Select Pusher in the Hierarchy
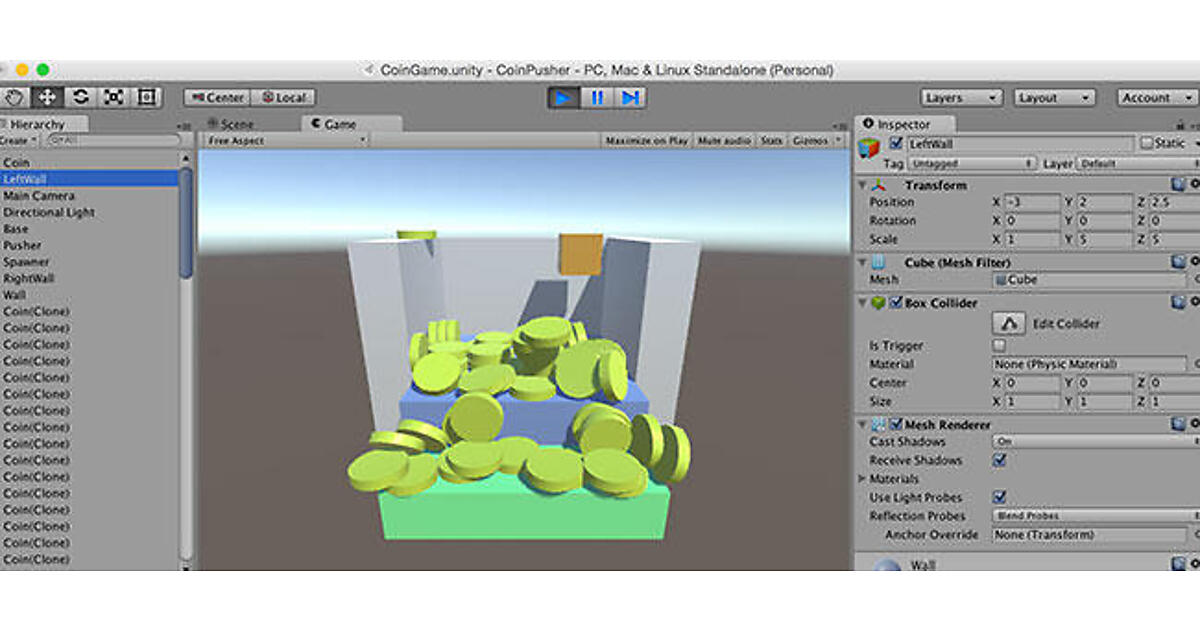This screenshot has width=1200, height=630. 23,245
